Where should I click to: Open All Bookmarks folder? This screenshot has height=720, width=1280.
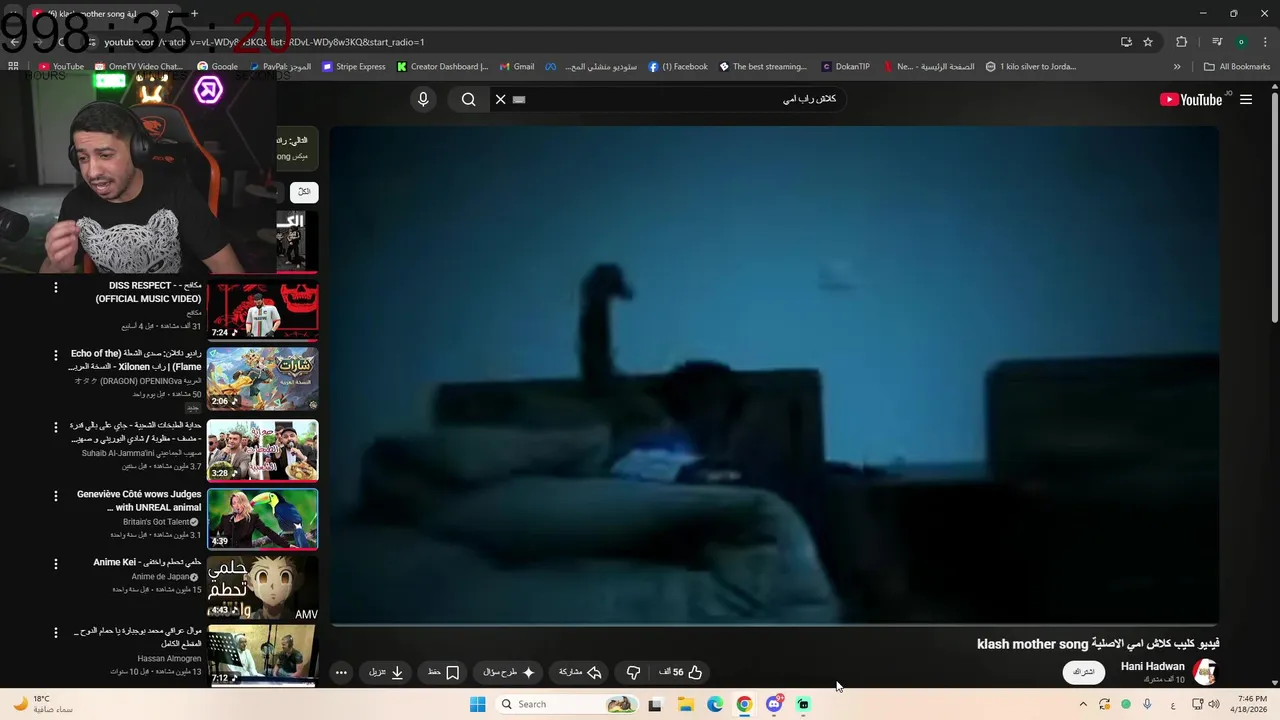[1237, 67]
